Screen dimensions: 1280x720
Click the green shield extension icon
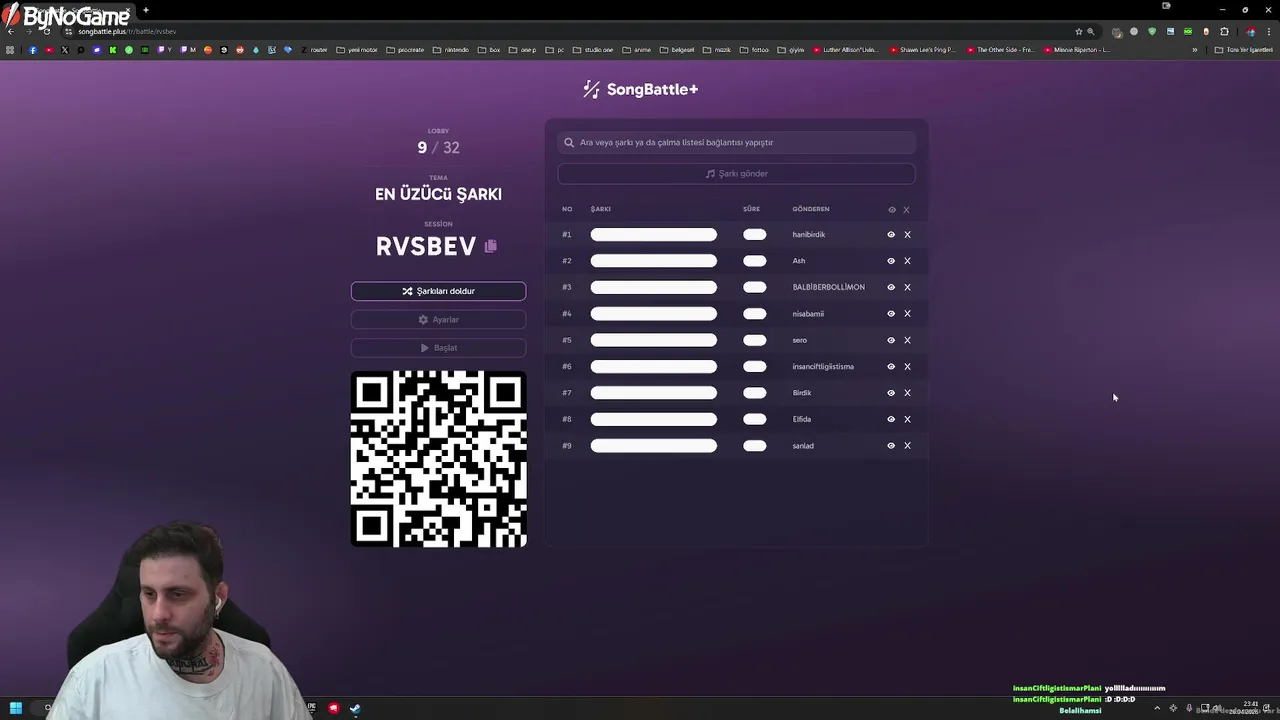1152,32
